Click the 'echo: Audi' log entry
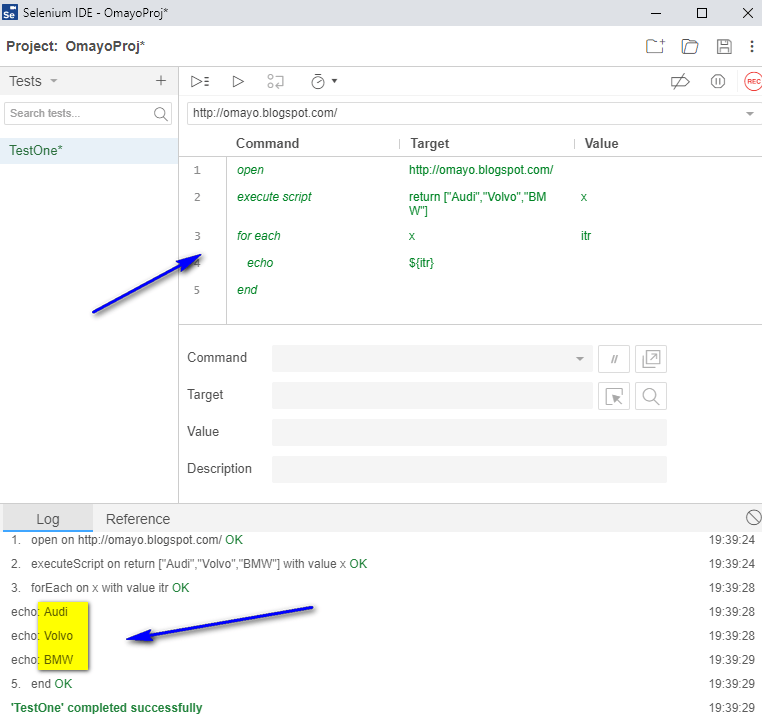The width and height of the screenshot is (762, 718). tap(39, 612)
